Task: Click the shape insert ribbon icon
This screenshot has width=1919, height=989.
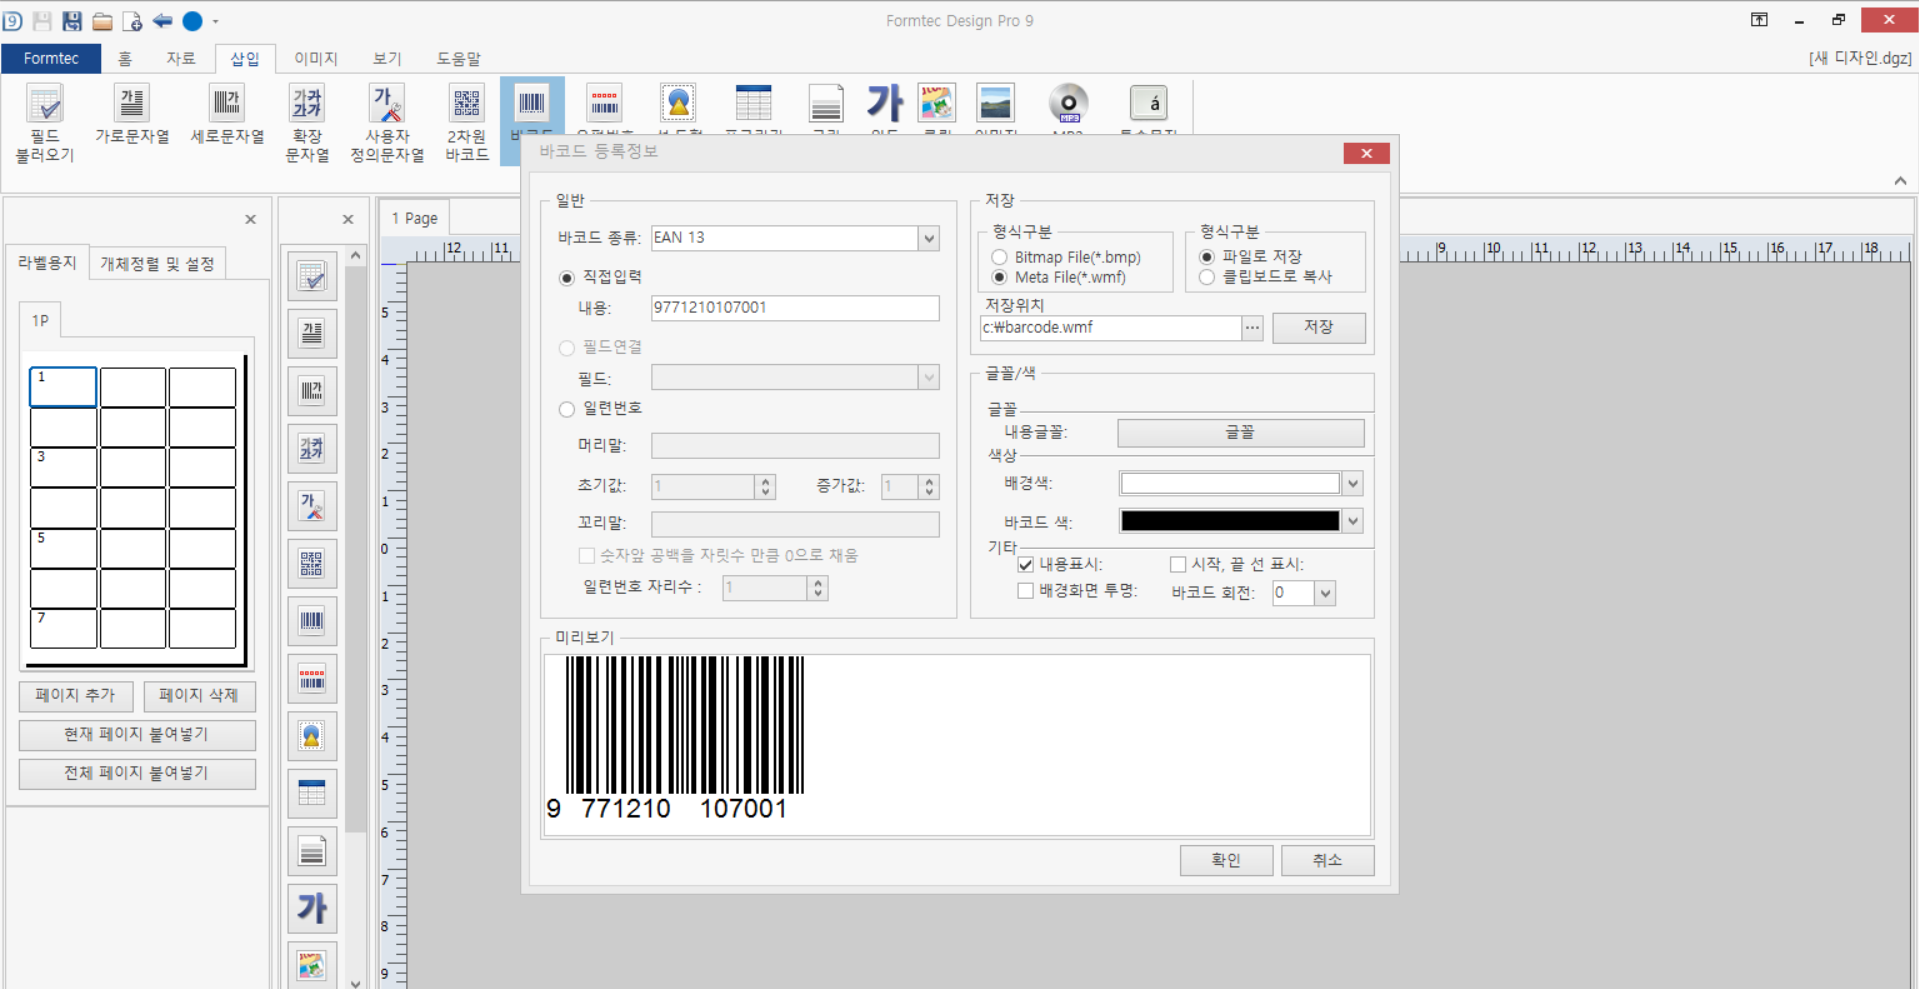Action: pyautogui.click(x=679, y=104)
